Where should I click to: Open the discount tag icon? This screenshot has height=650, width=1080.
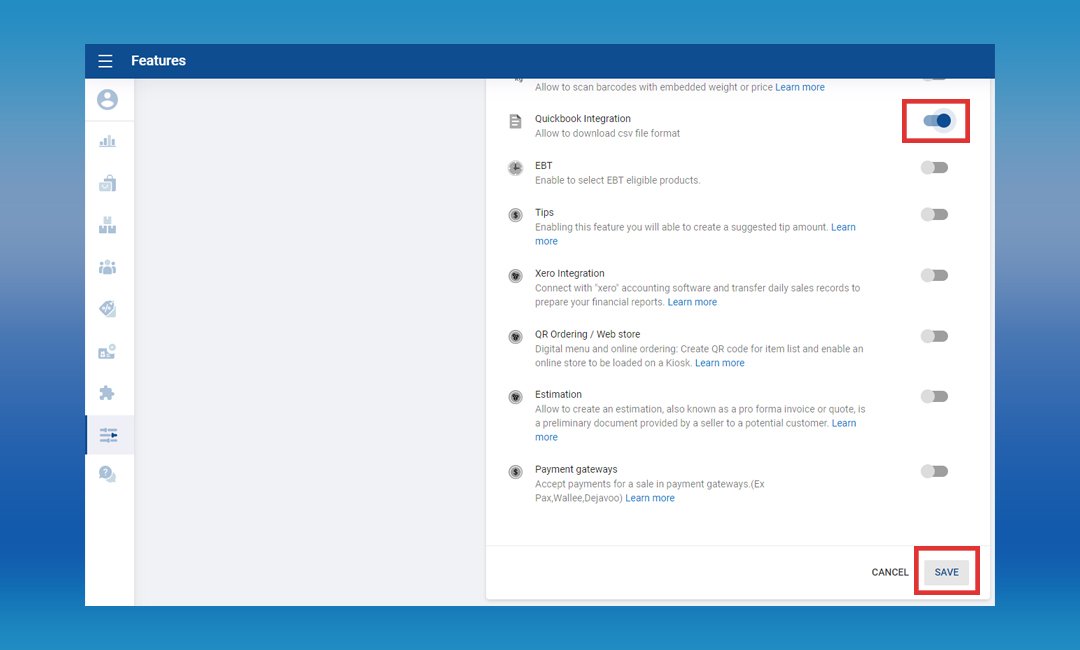107,309
